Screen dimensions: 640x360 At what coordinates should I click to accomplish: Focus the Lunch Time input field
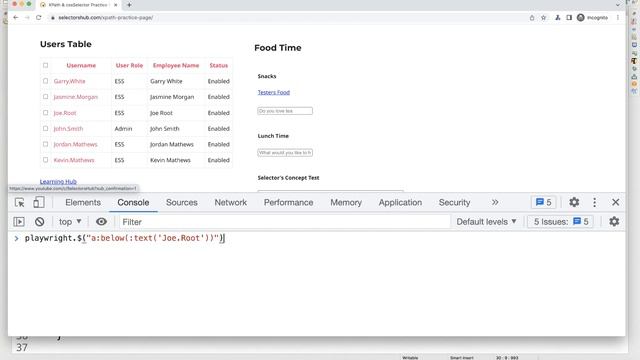[x=285, y=152]
